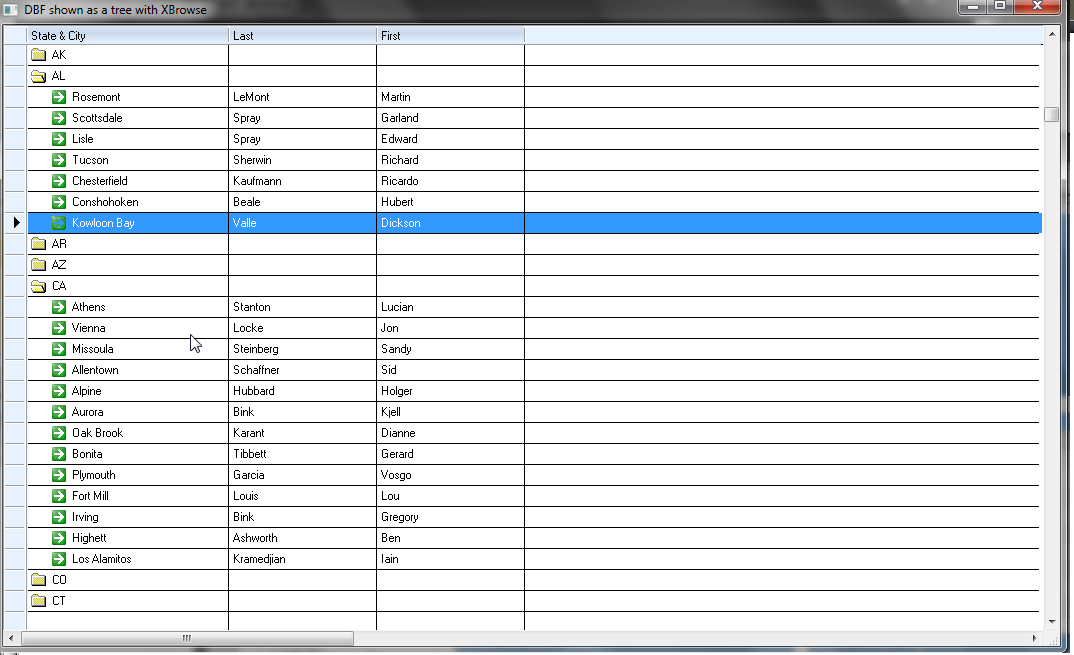Select the First name cell 'Dianne'
This screenshot has width=1074, height=655.
pos(451,433)
